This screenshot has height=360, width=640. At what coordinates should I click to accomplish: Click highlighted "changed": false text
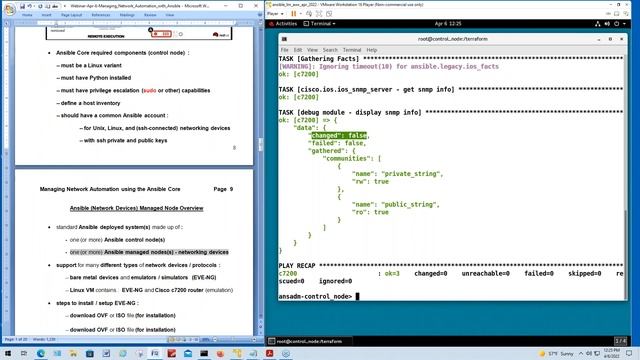coord(338,136)
